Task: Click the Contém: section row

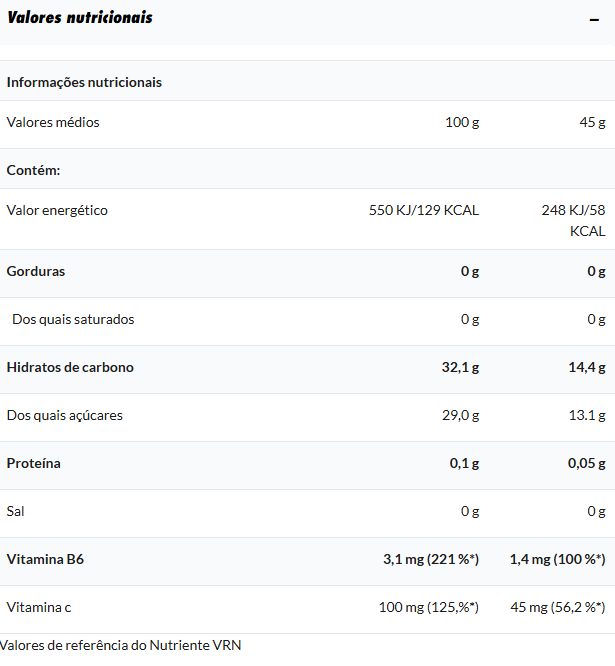Action: 308,169
